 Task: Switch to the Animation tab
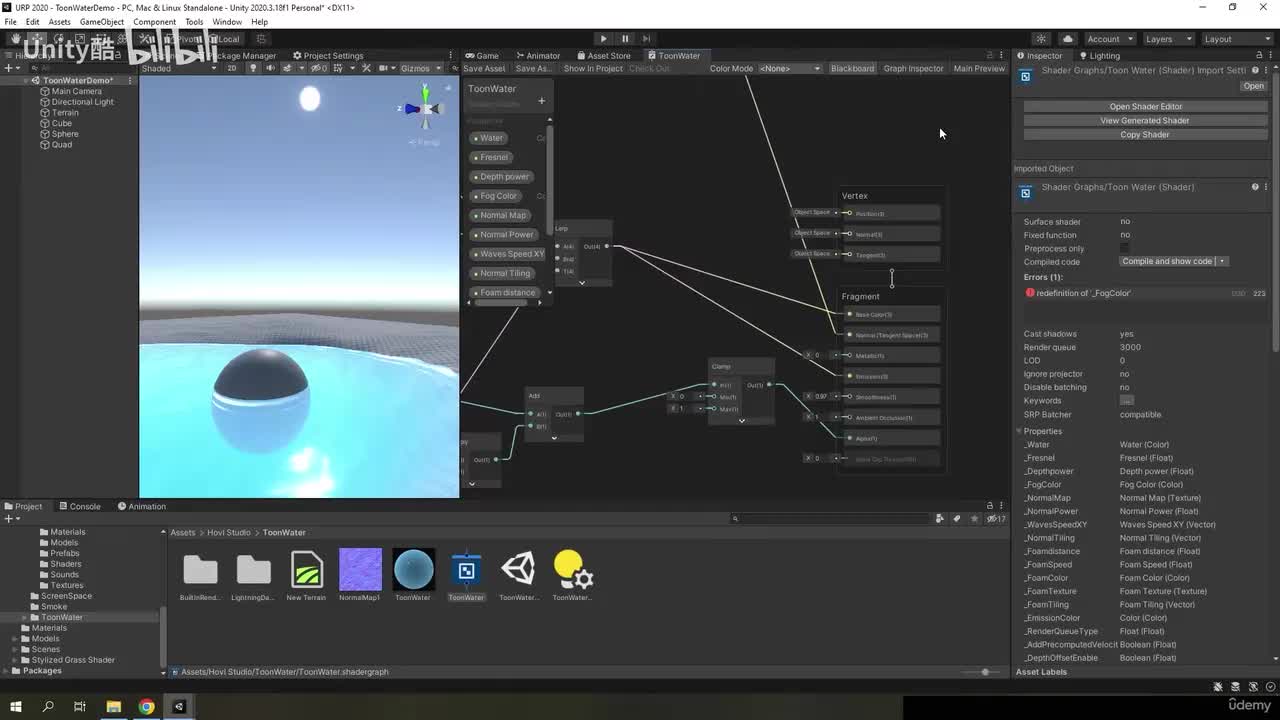pyautogui.click(x=141, y=506)
